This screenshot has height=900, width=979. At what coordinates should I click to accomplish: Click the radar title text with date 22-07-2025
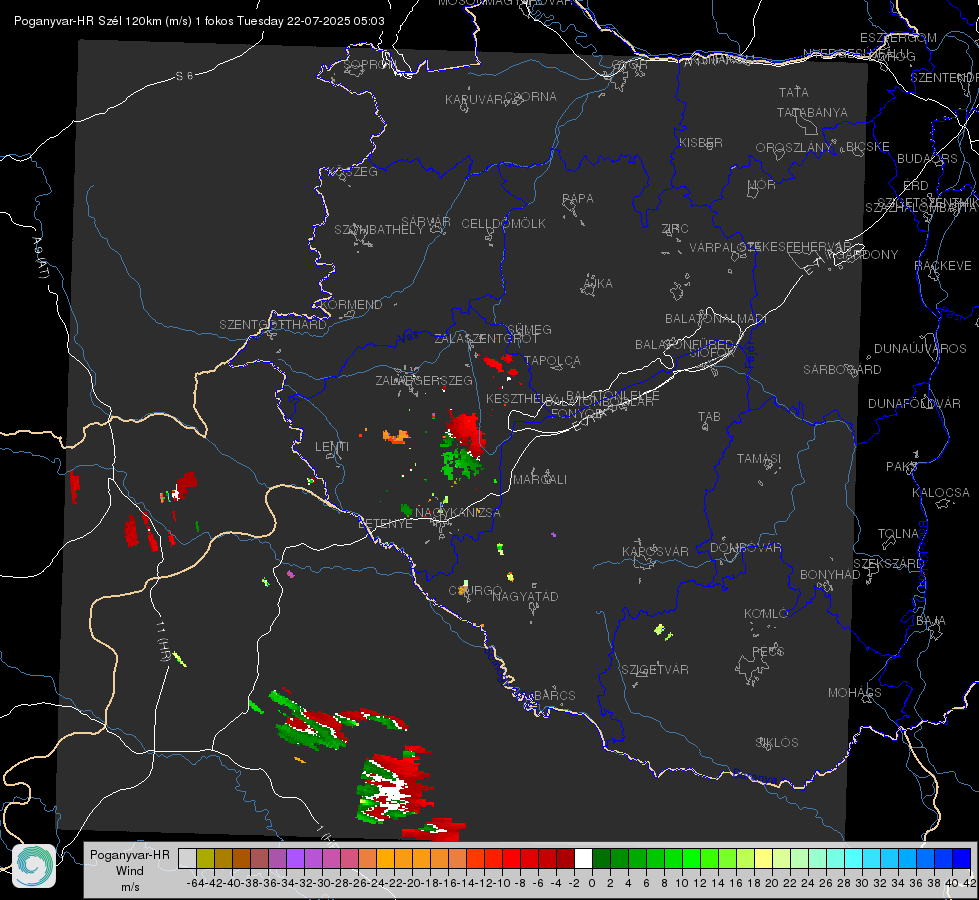coord(199,21)
